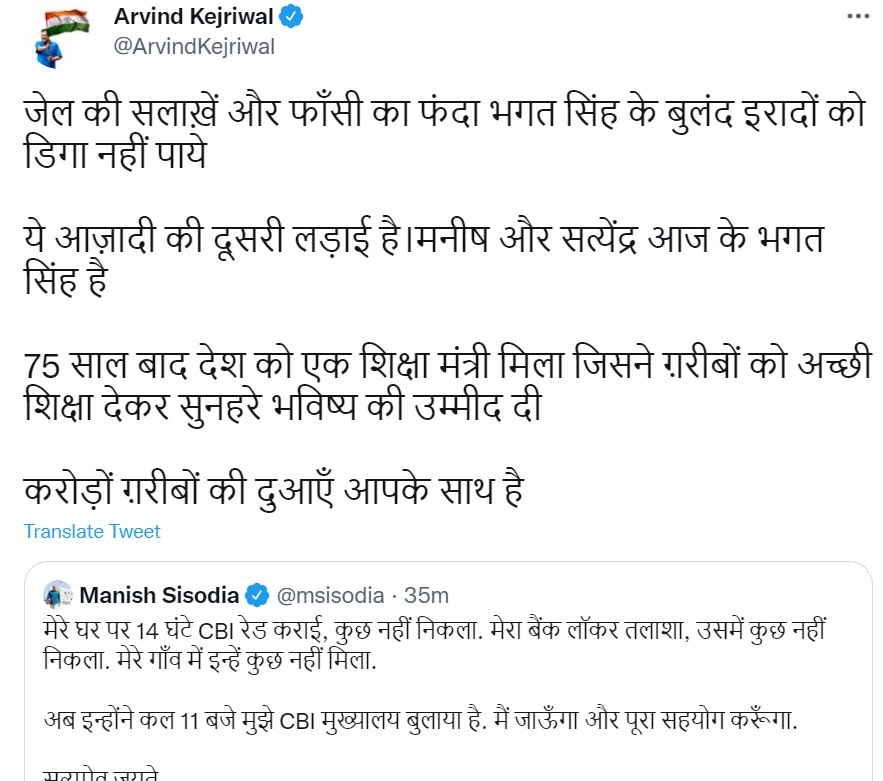Image resolution: width=883 pixels, height=781 pixels.
Task: Click Arvind Kejriwal's blue verified badge
Action: tap(291, 17)
